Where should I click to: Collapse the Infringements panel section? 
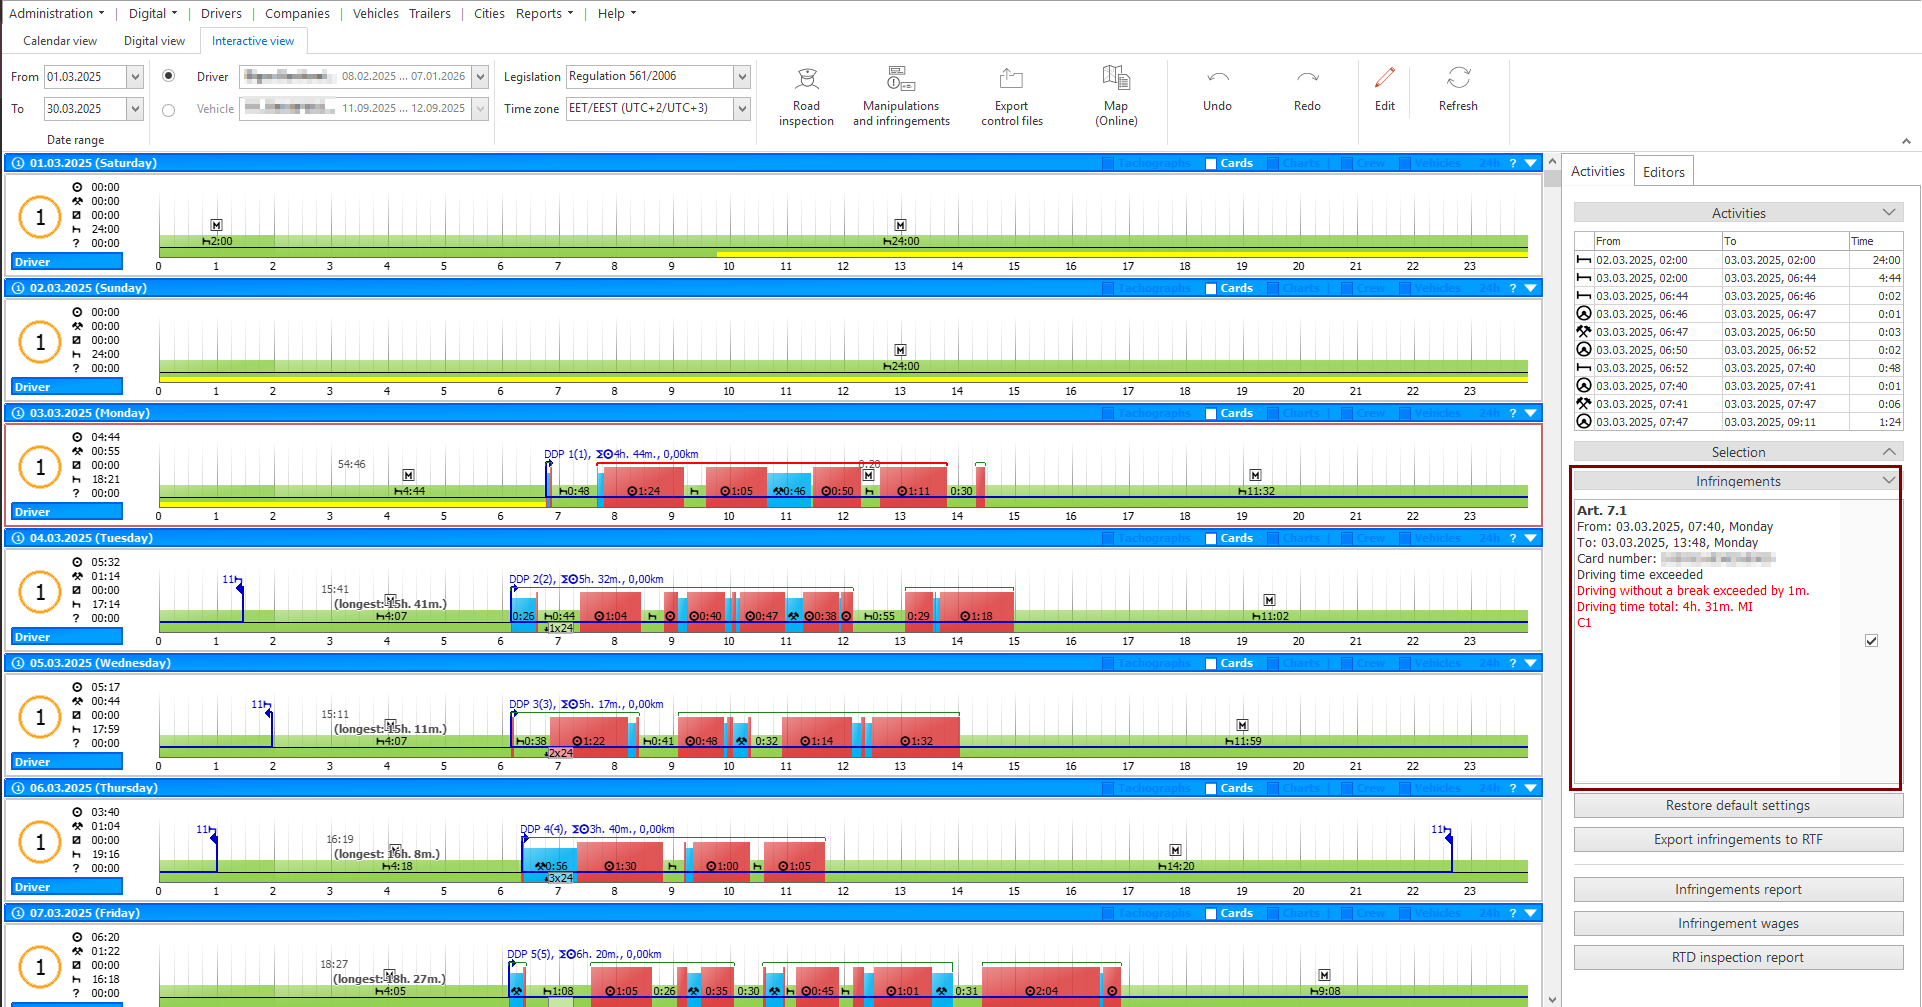click(1888, 481)
